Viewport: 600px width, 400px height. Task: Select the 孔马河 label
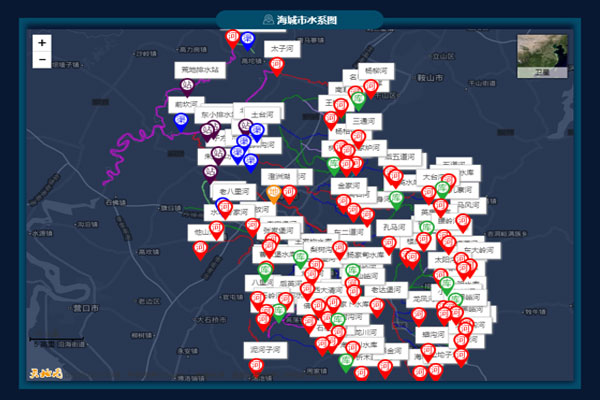[x=395, y=227]
